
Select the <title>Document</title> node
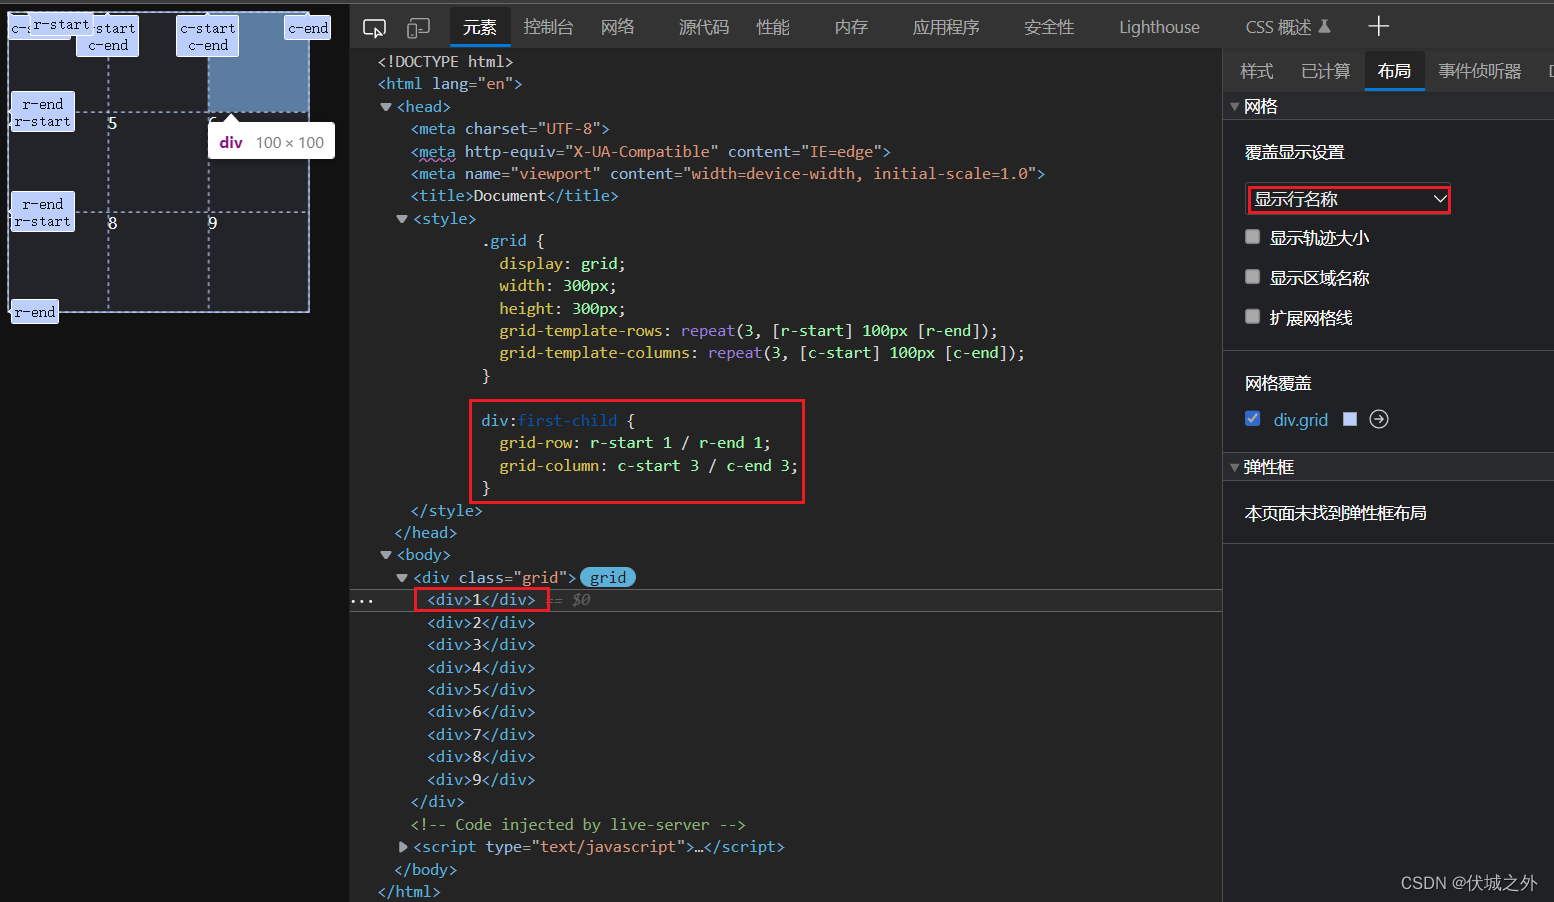[x=514, y=196]
